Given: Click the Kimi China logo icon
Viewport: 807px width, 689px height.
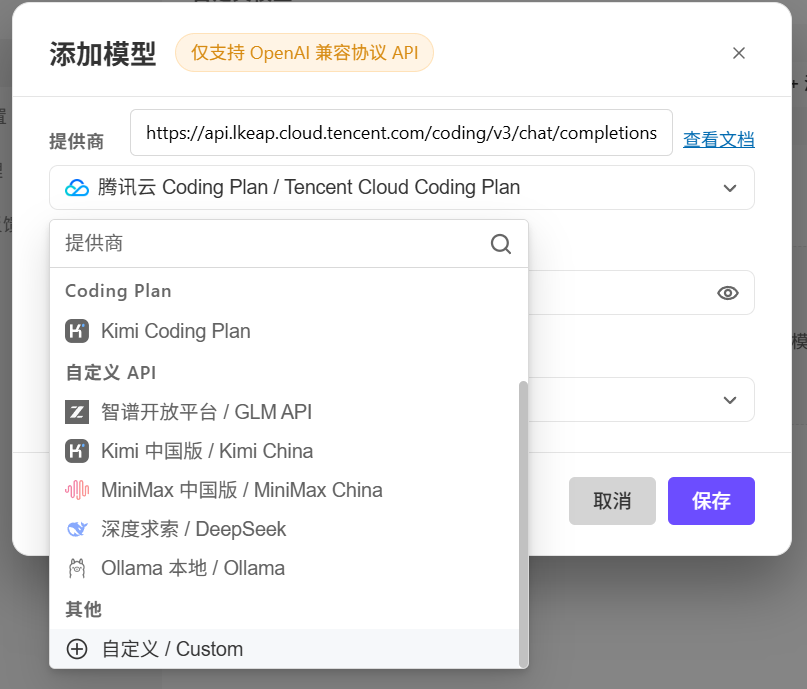Looking at the screenshot, I should (x=77, y=451).
